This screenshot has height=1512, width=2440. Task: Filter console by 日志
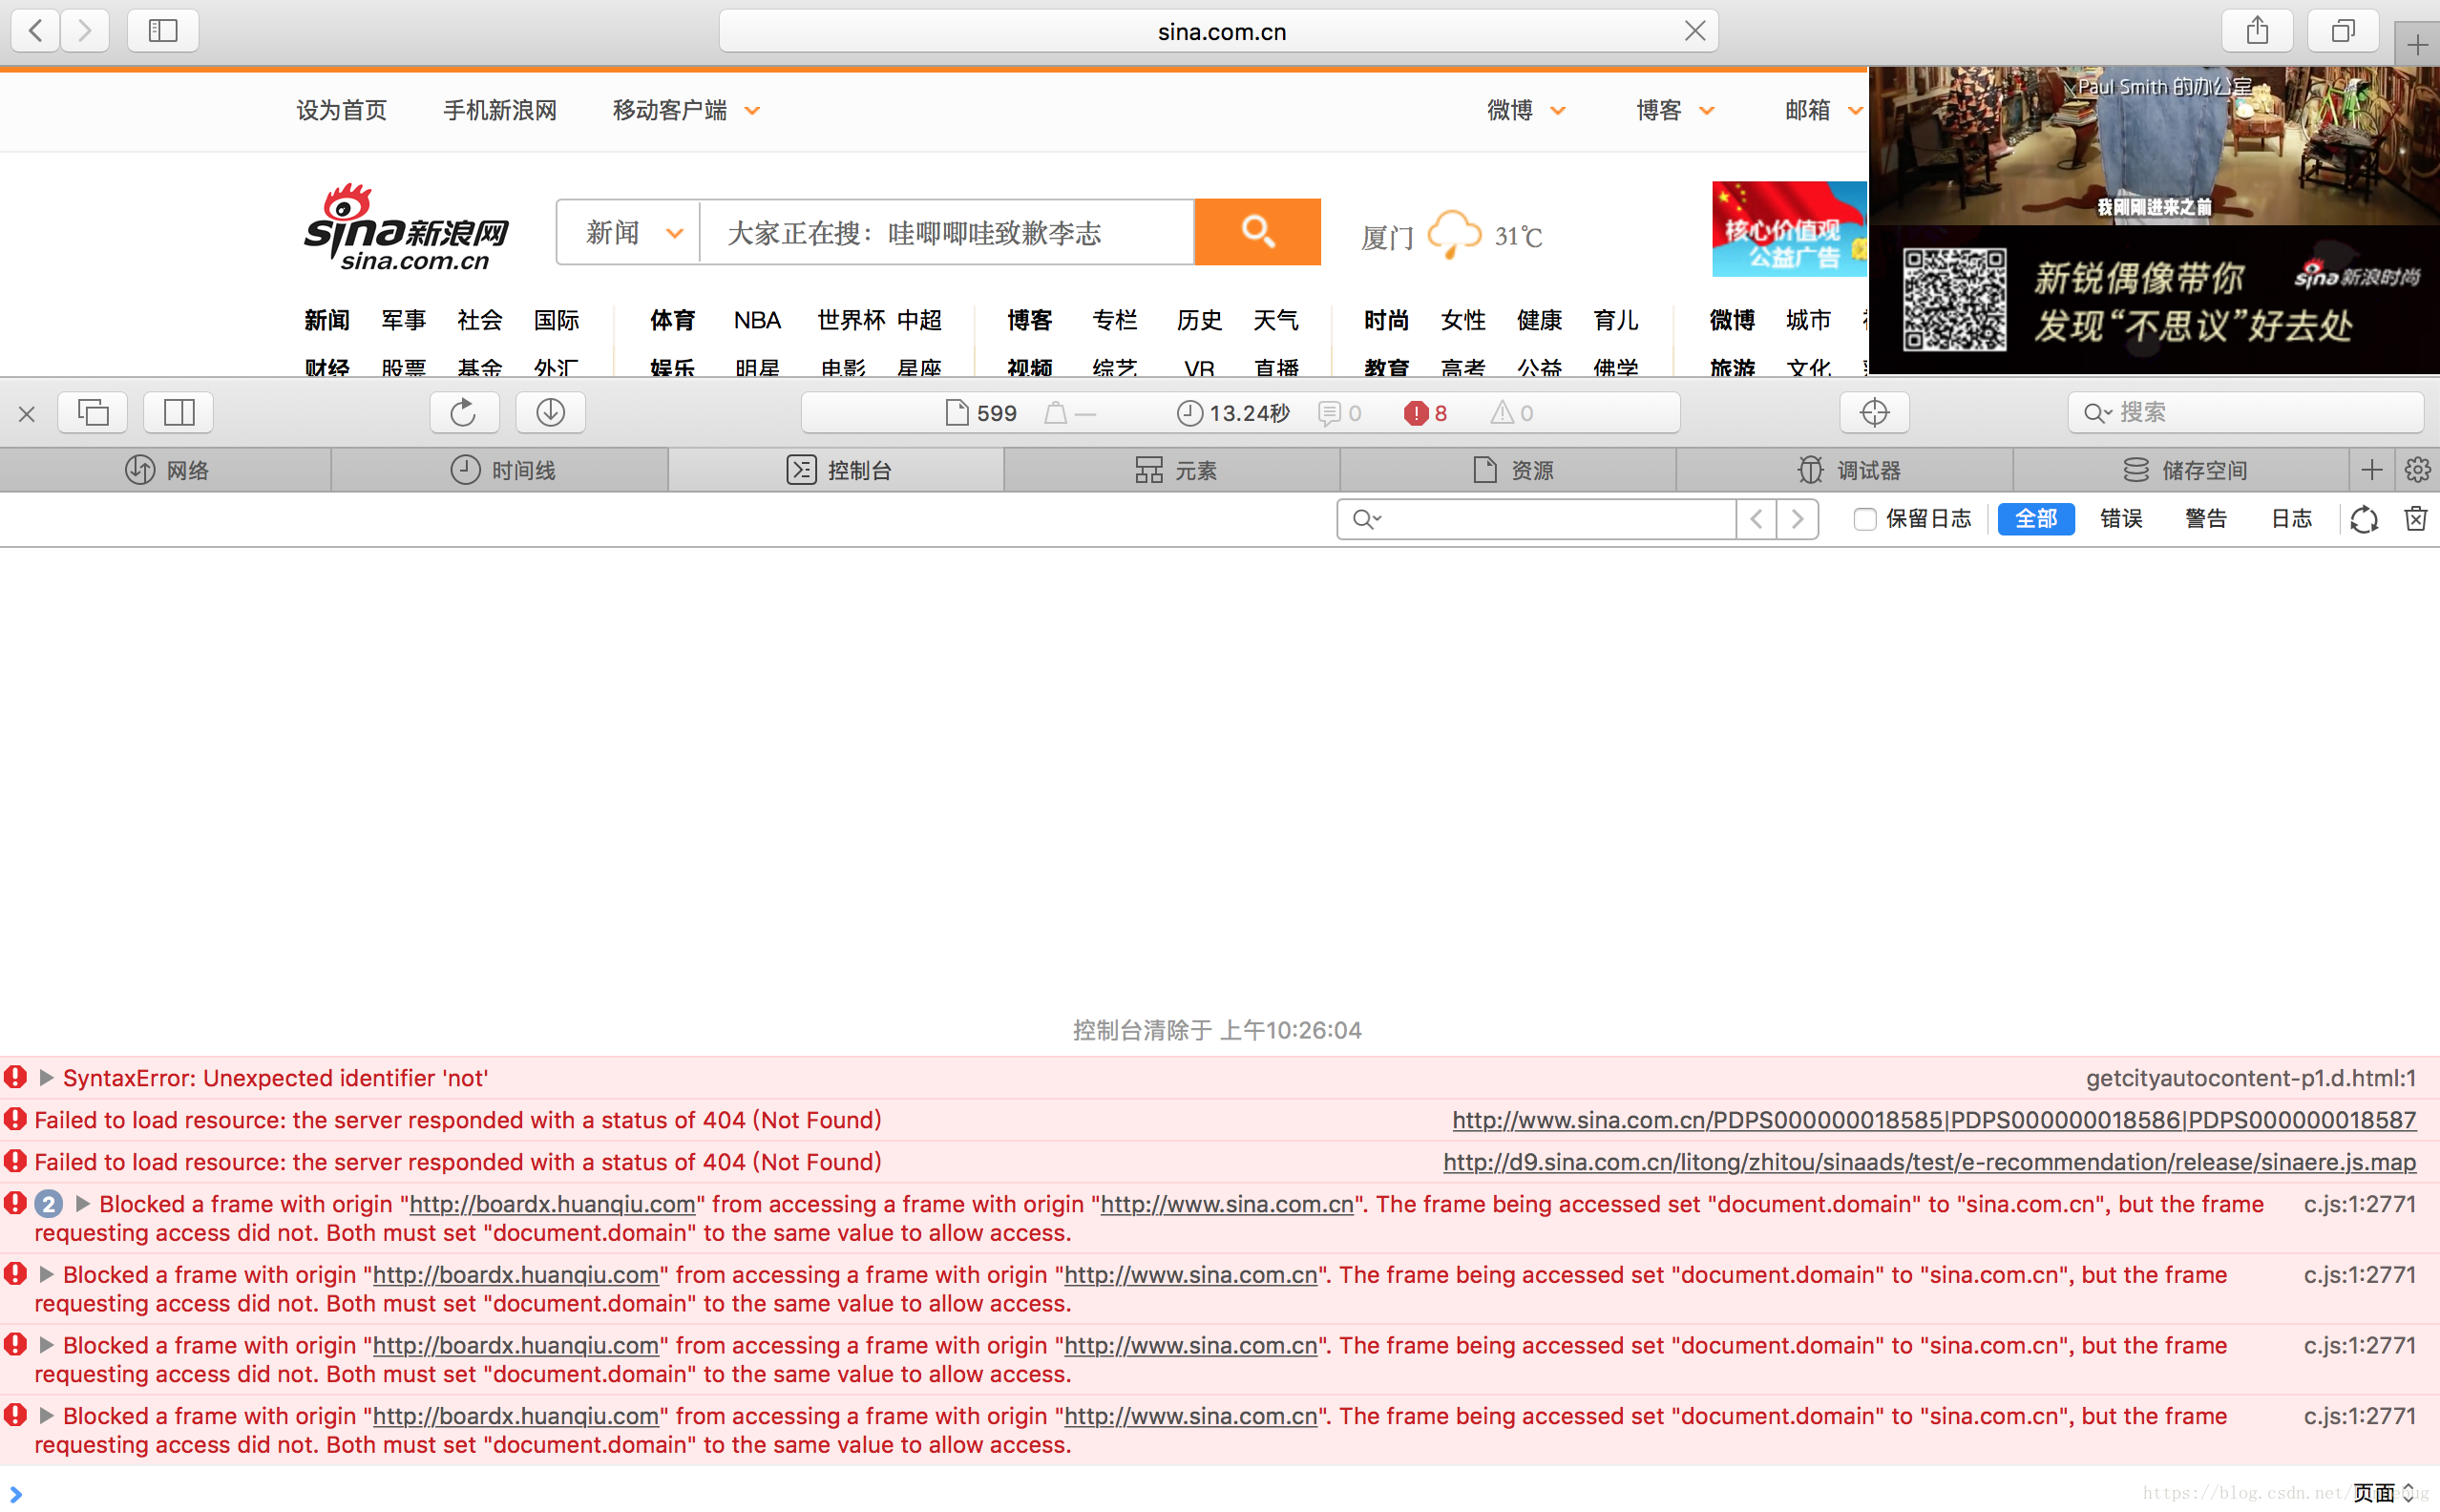pyautogui.click(x=2291, y=519)
